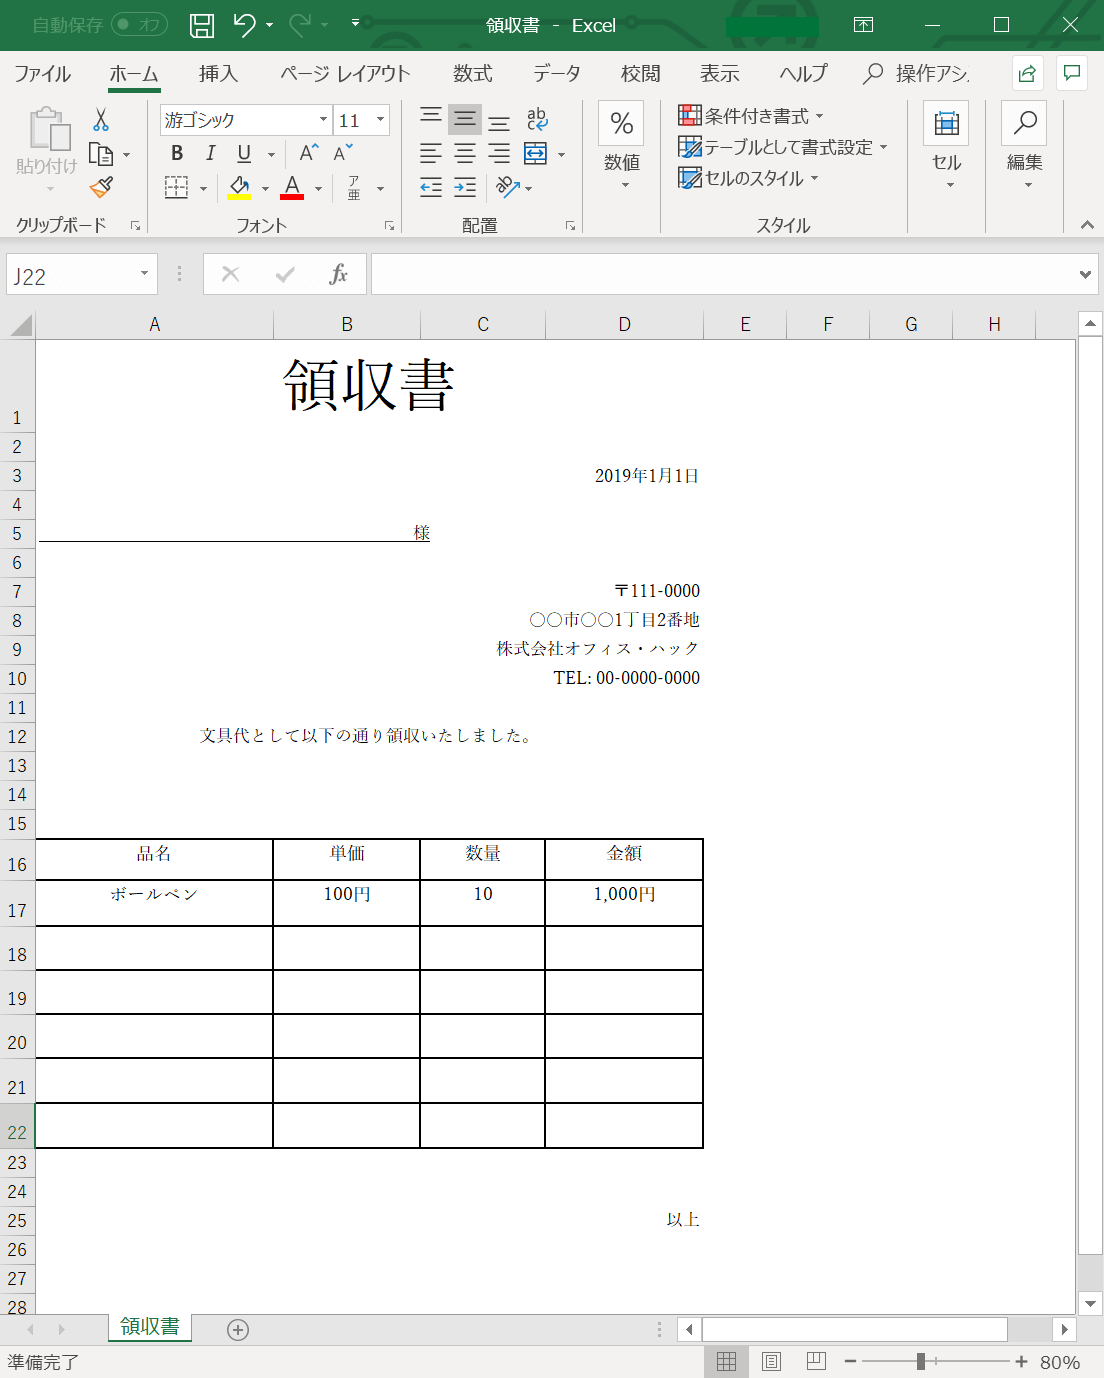1104x1378 pixels.
Task: Apply red font color
Action: tap(292, 187)
